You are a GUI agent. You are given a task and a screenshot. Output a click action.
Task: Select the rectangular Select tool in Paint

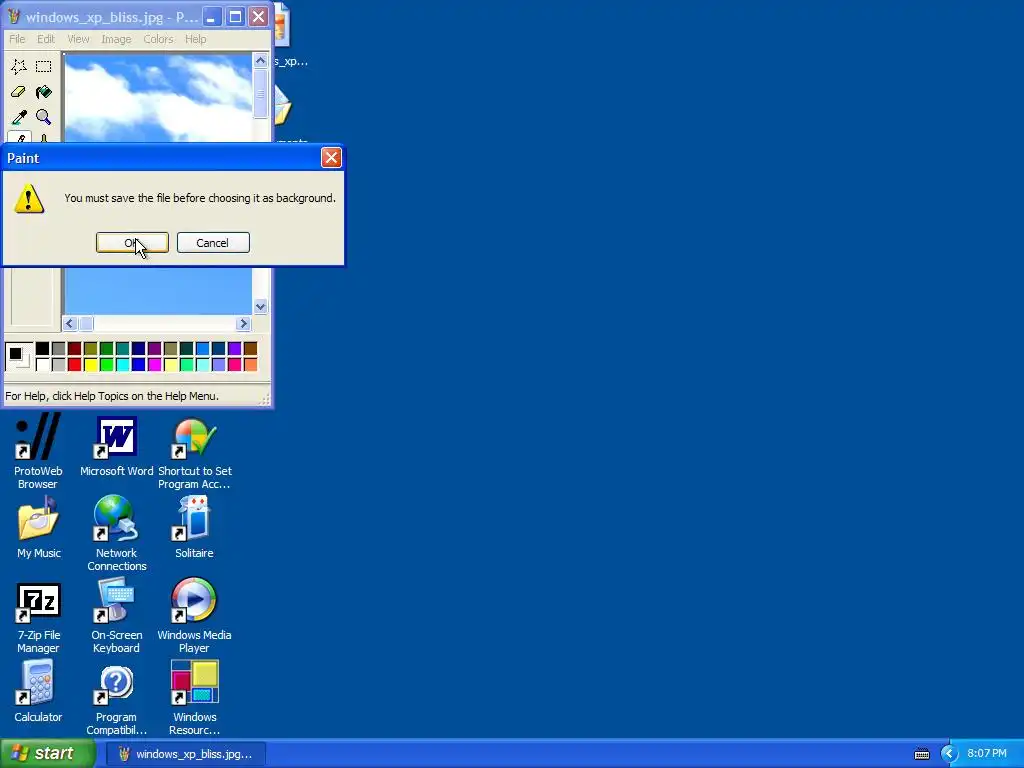[x=44, y=66]
